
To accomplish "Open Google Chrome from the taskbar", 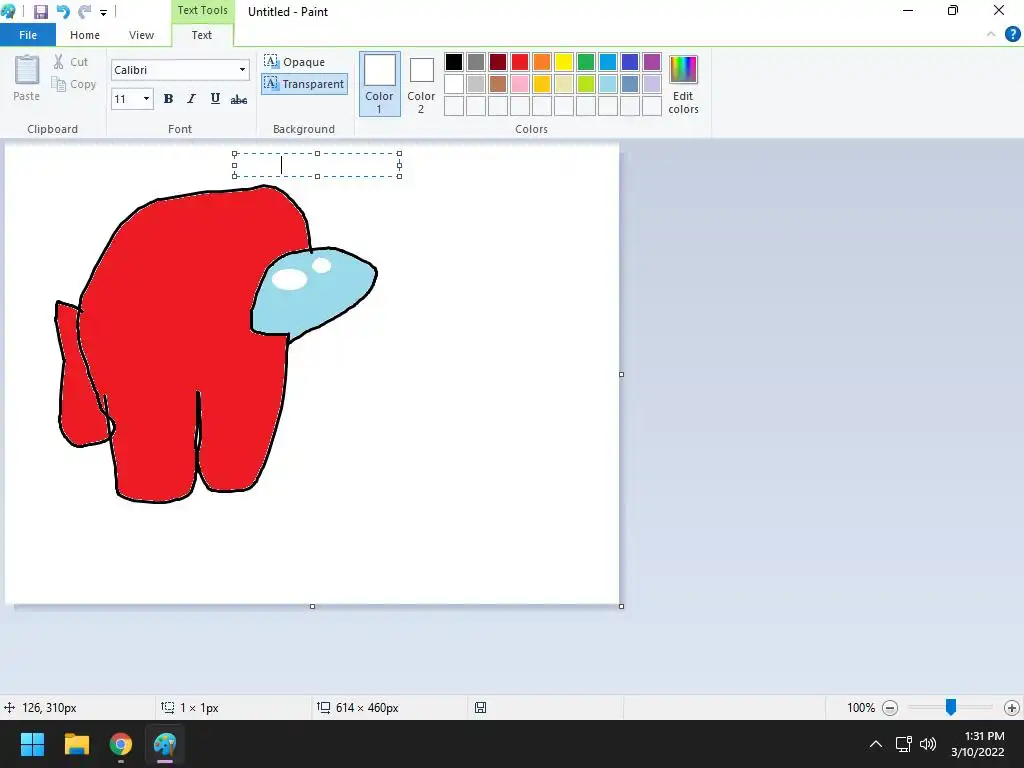I will click(121, 744).
